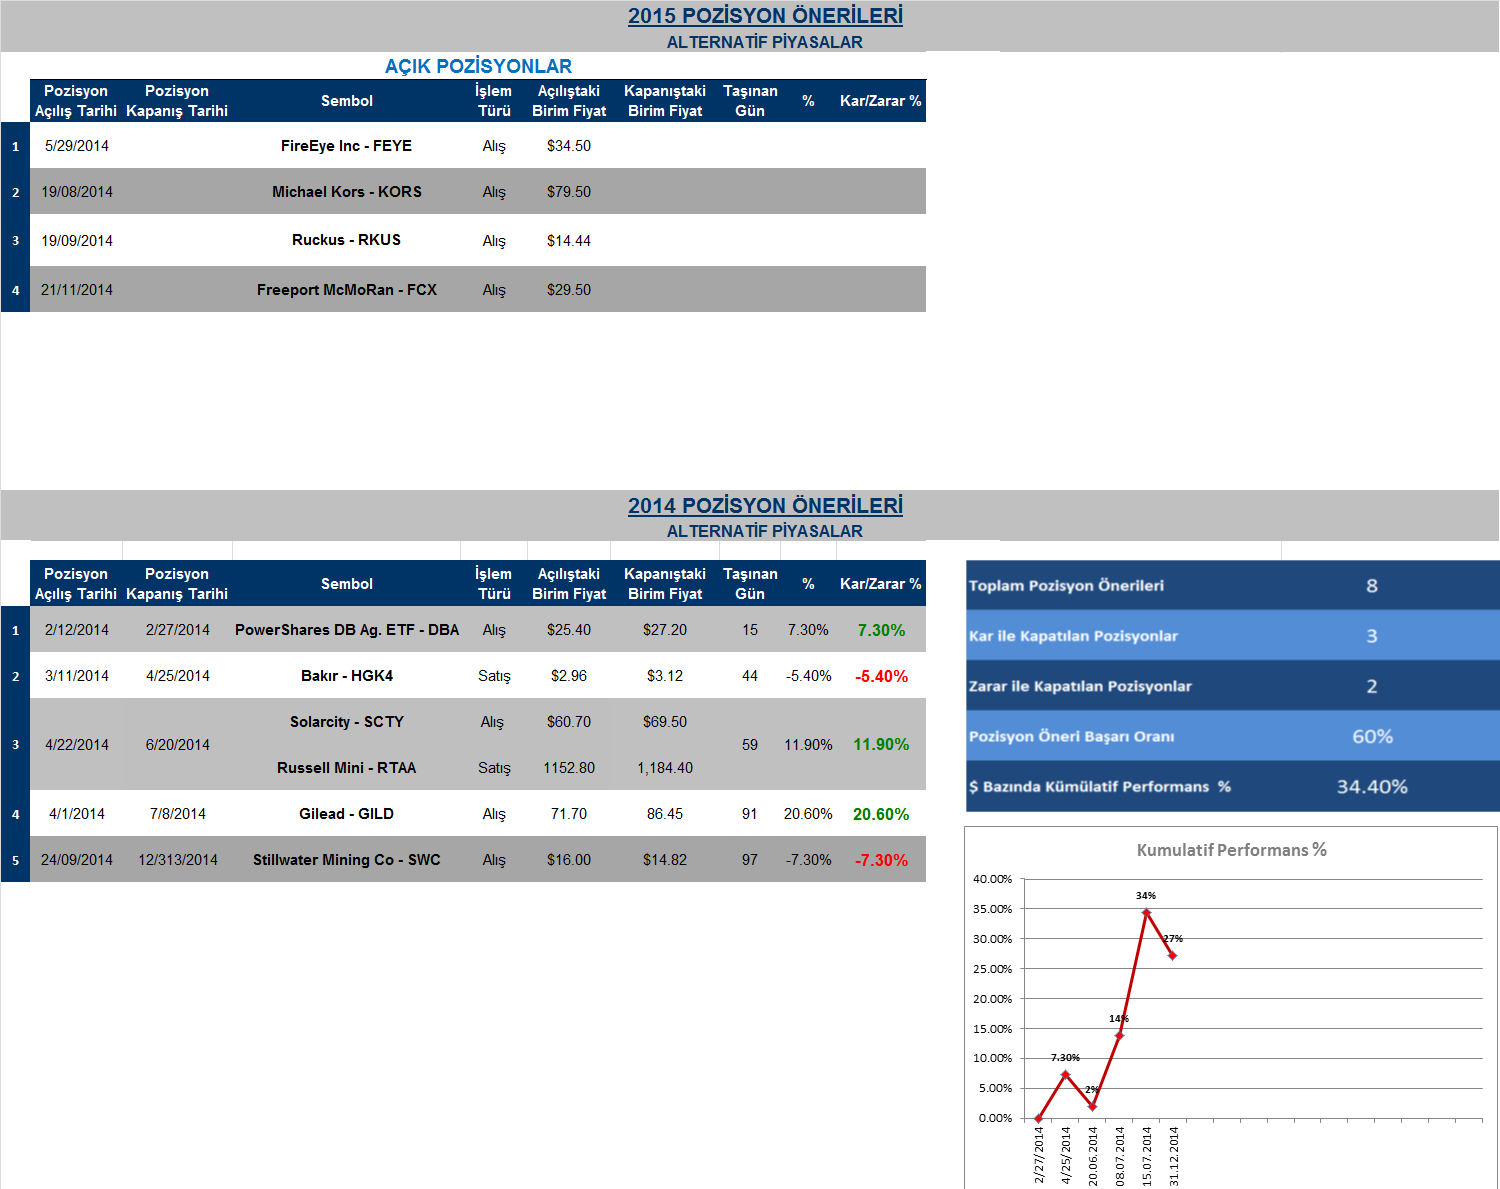This screenshot has width=1500, height=1189.
Task: Select the FireEye Inc - FEYE cell
Action: click(346, 146)
